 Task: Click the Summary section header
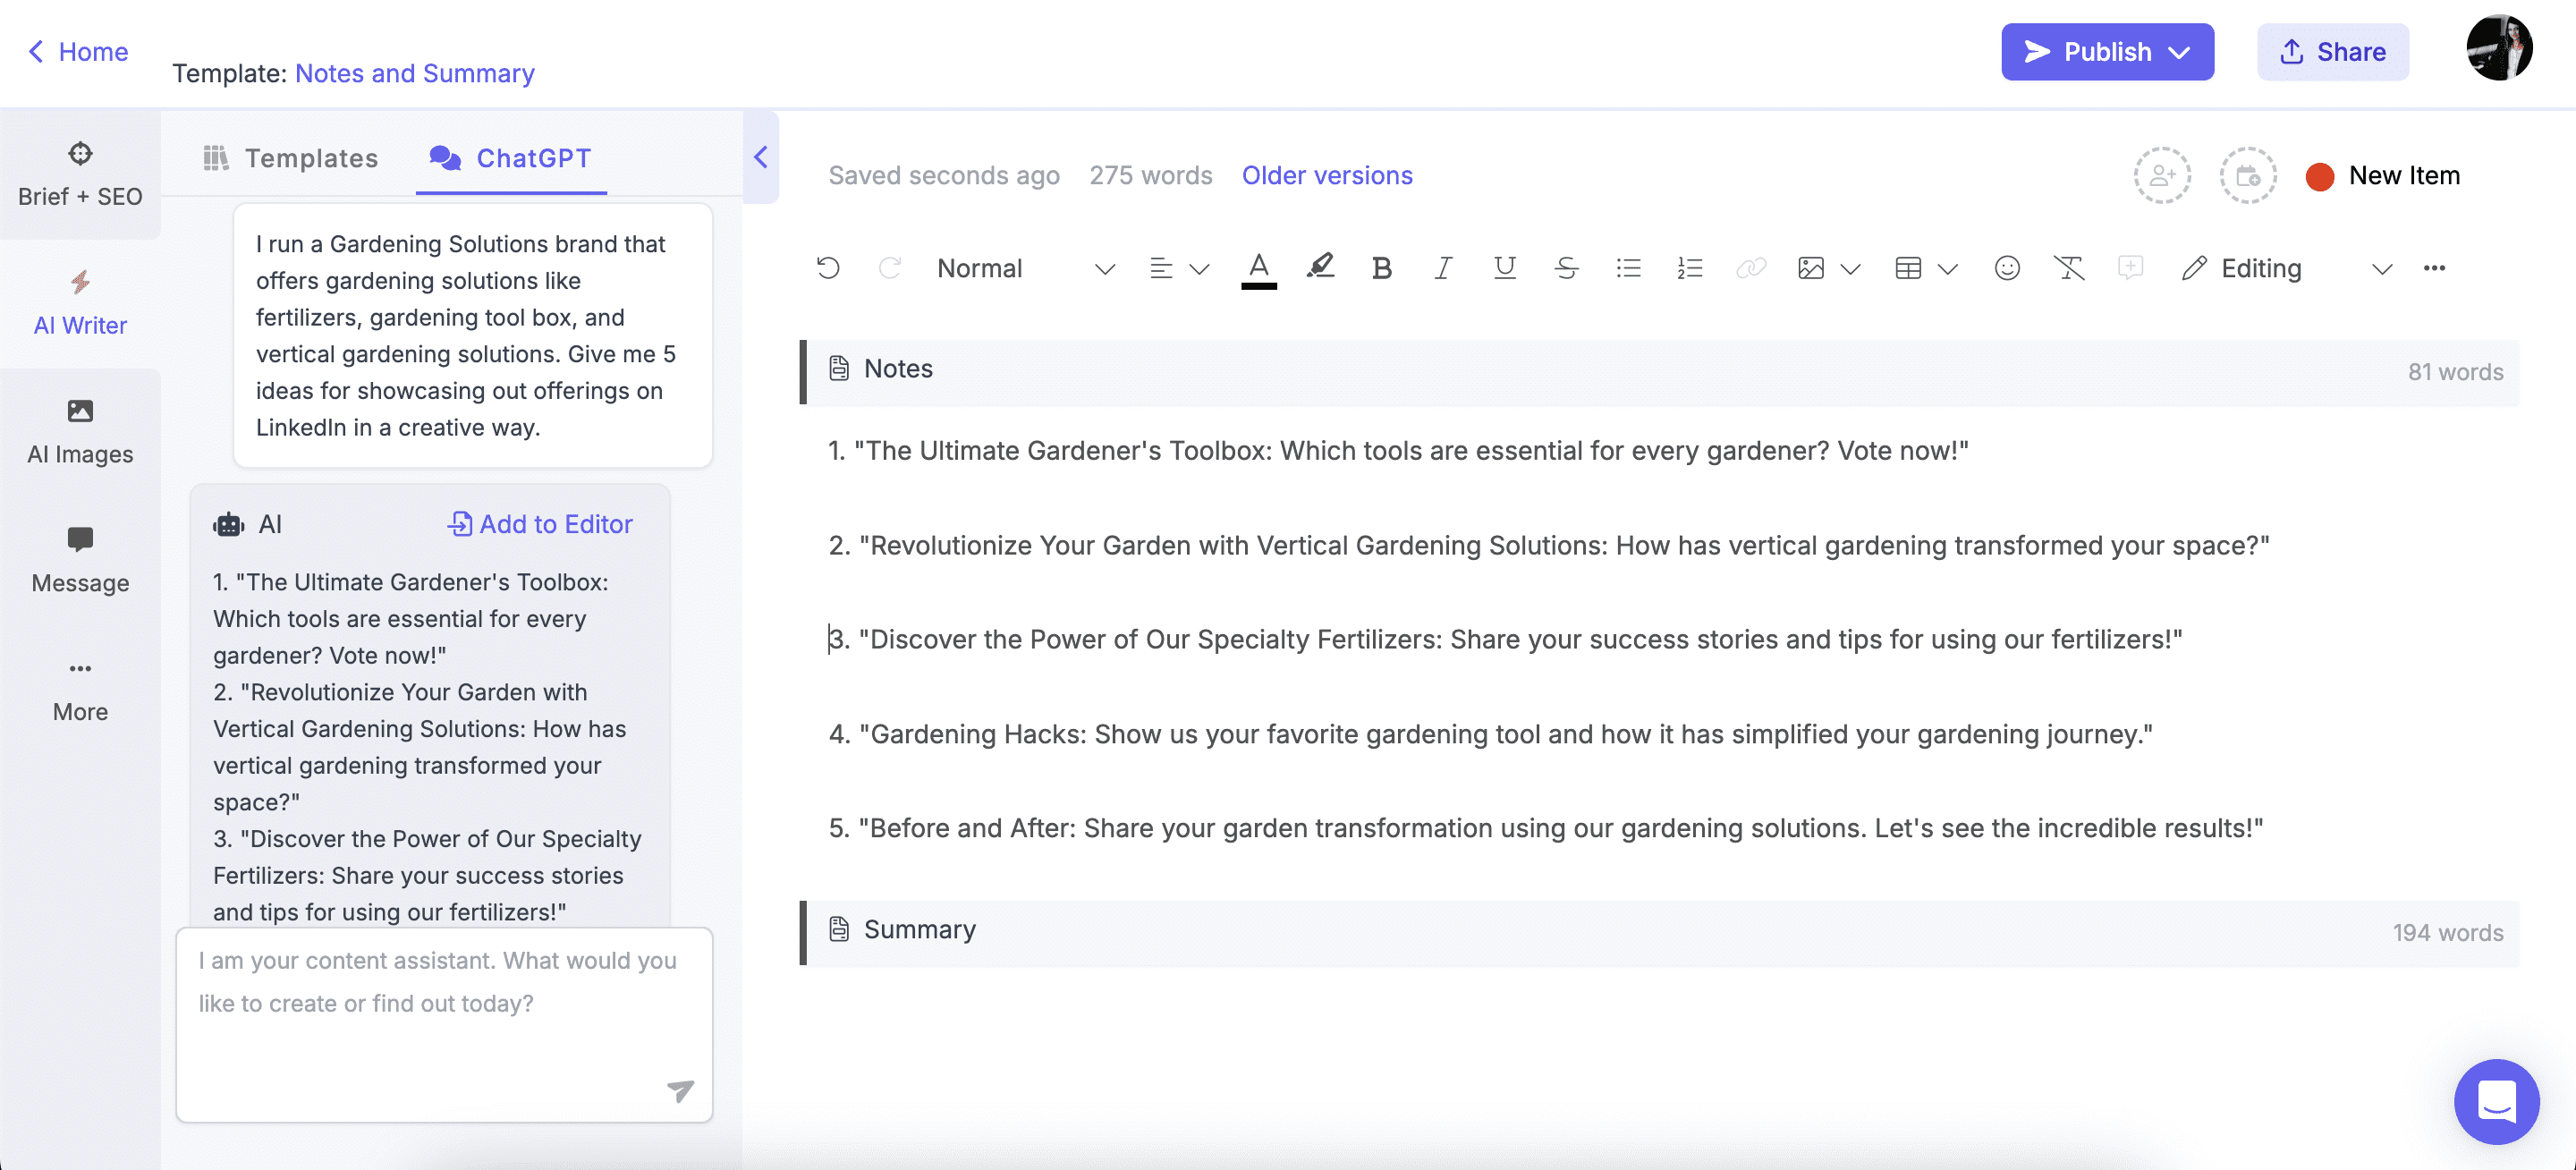pos(1660,932)
